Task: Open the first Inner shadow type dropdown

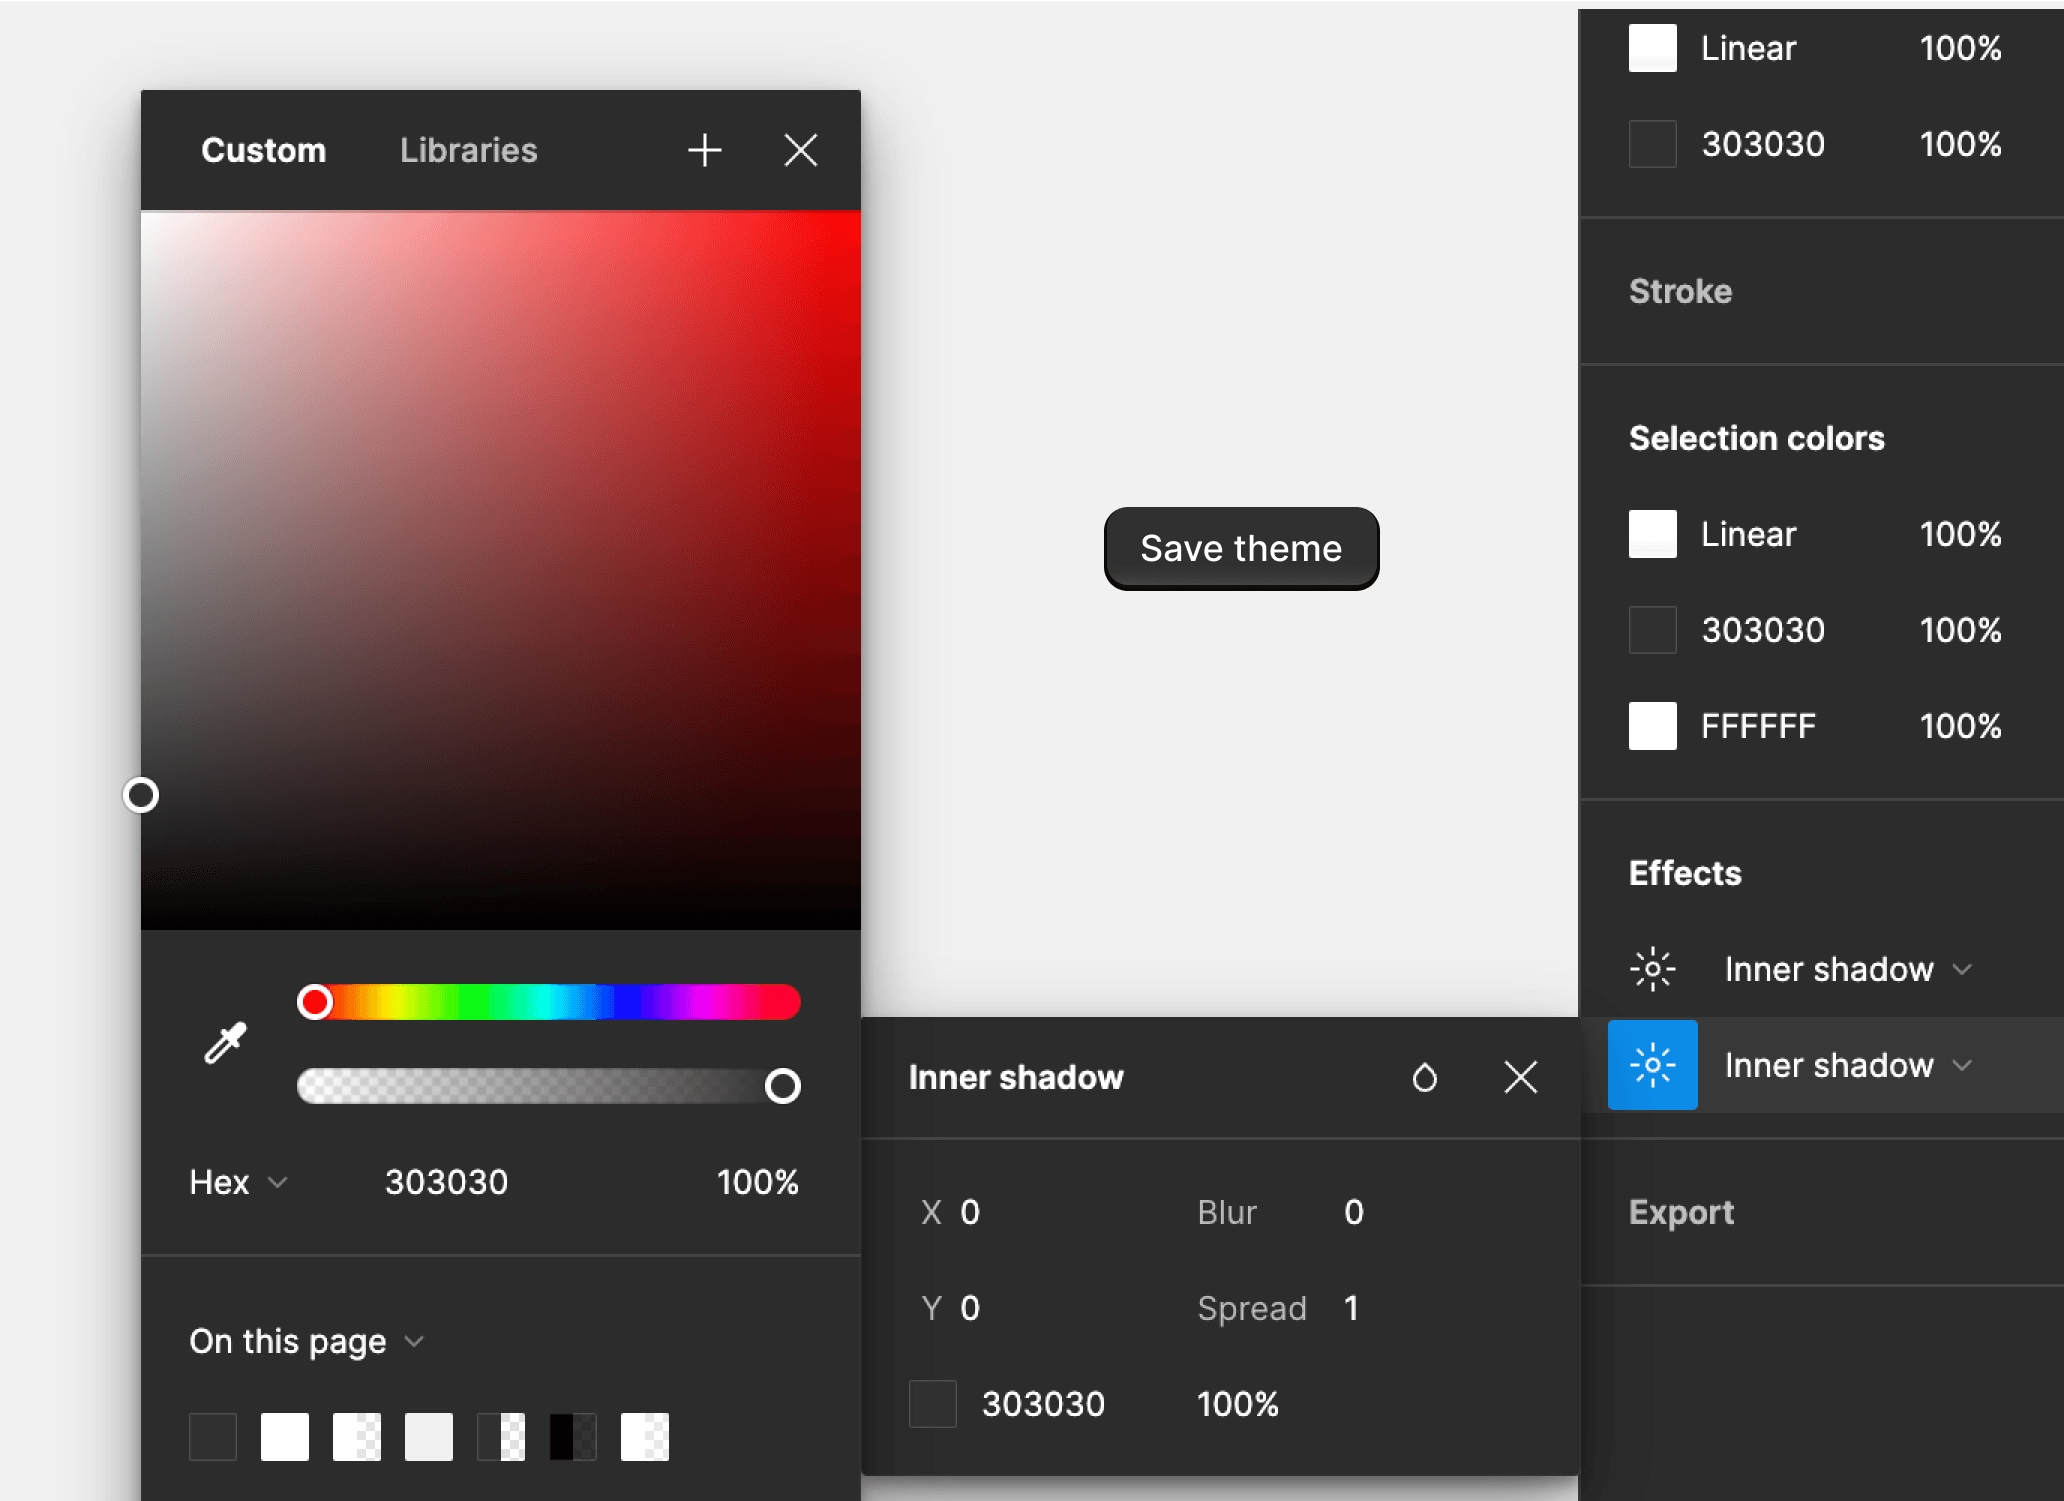Action: point(1848,969)
